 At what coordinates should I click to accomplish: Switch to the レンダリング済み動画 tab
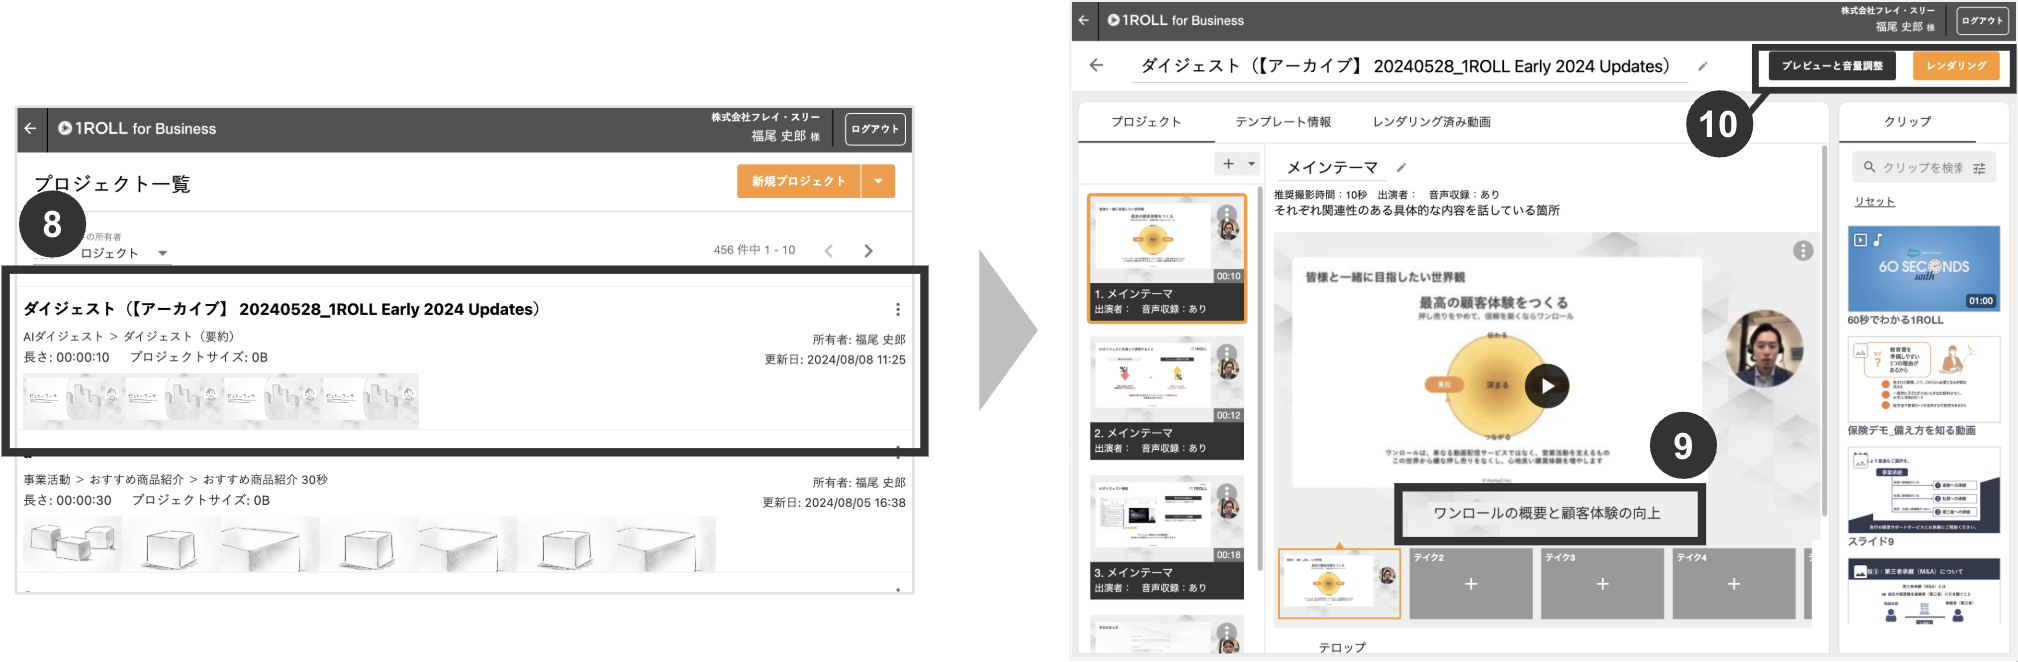coord(1432,122)
